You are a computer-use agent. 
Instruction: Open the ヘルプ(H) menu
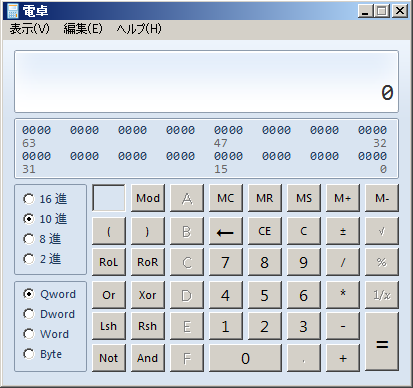point(139,29)
